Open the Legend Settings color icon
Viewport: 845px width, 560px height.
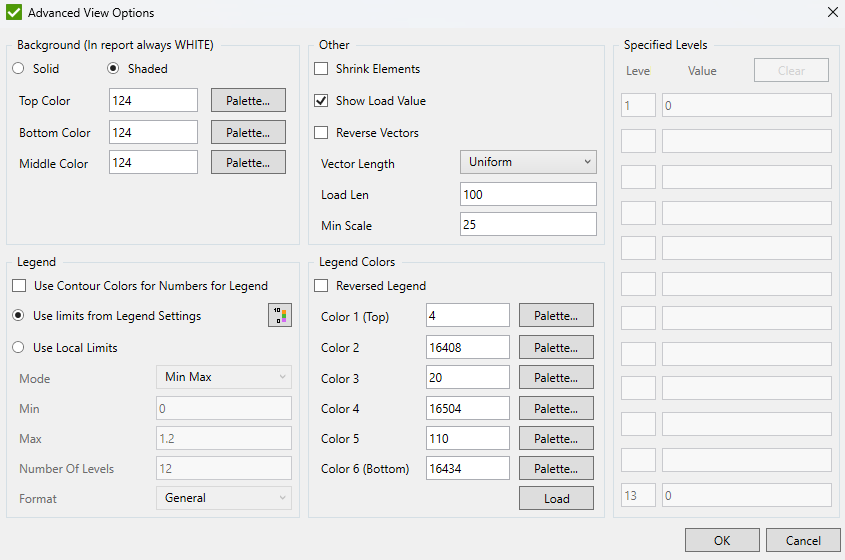point(280,316)
